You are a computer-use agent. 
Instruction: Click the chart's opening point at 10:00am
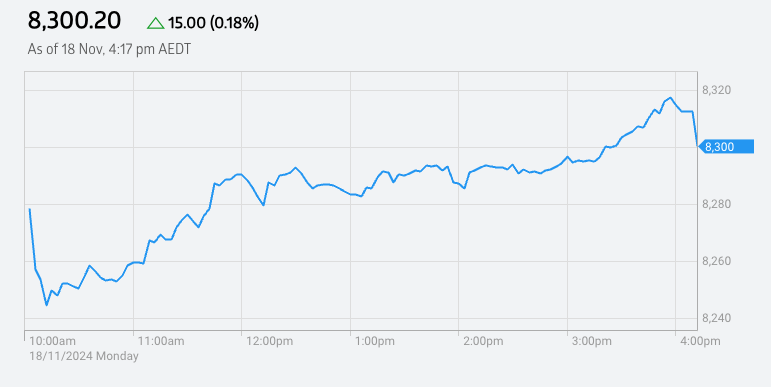click(x=30, y=209)
